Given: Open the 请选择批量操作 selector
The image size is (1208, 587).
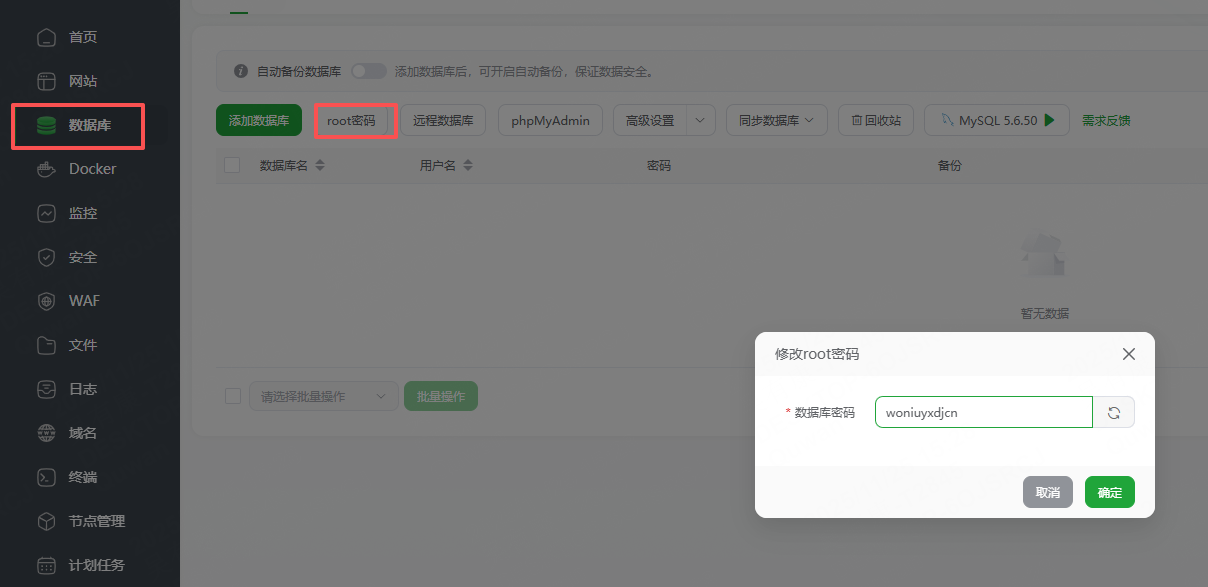Looking at the screenshot, I should click(x=323, y=395).
